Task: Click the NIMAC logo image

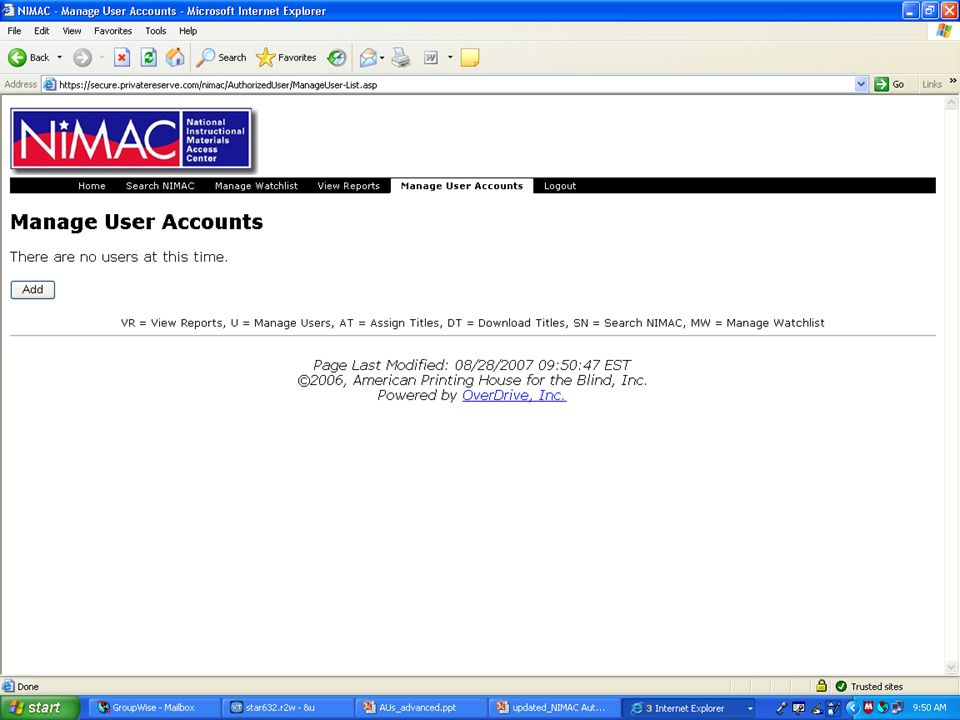Action: [131, 139]
